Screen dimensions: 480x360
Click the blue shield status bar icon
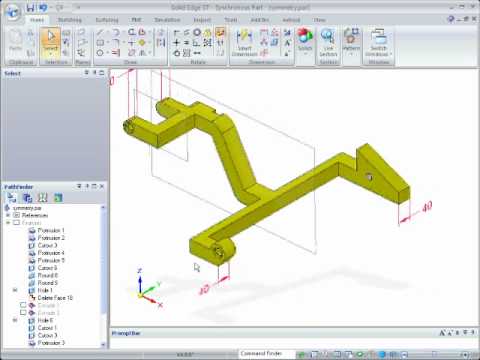pyautogui.click(x=383, y=354)
